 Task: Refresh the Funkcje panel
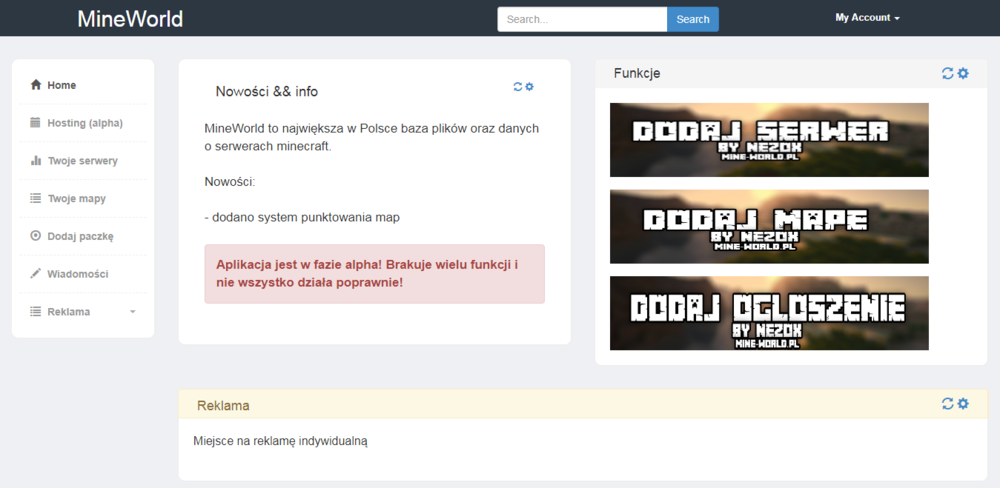pyautogui.click(x=948, y=73)
